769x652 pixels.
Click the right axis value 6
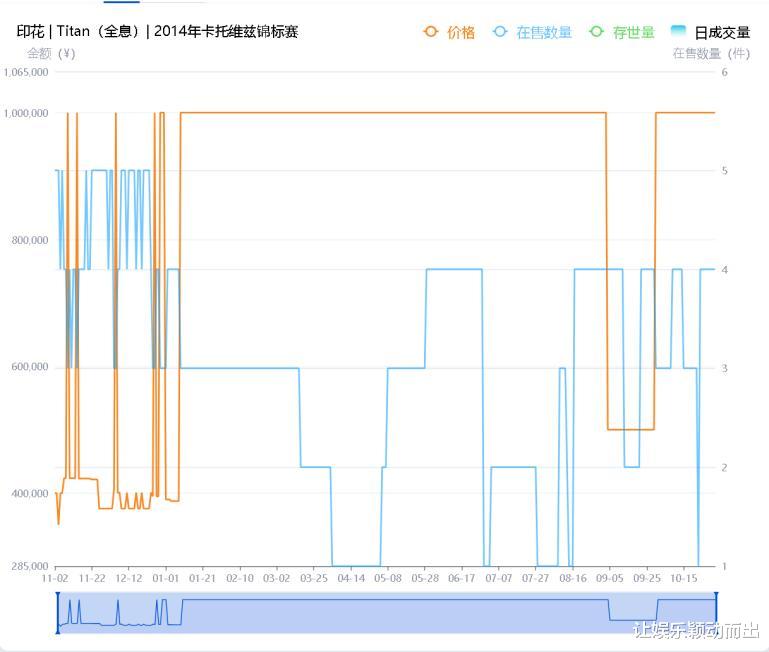724,72
